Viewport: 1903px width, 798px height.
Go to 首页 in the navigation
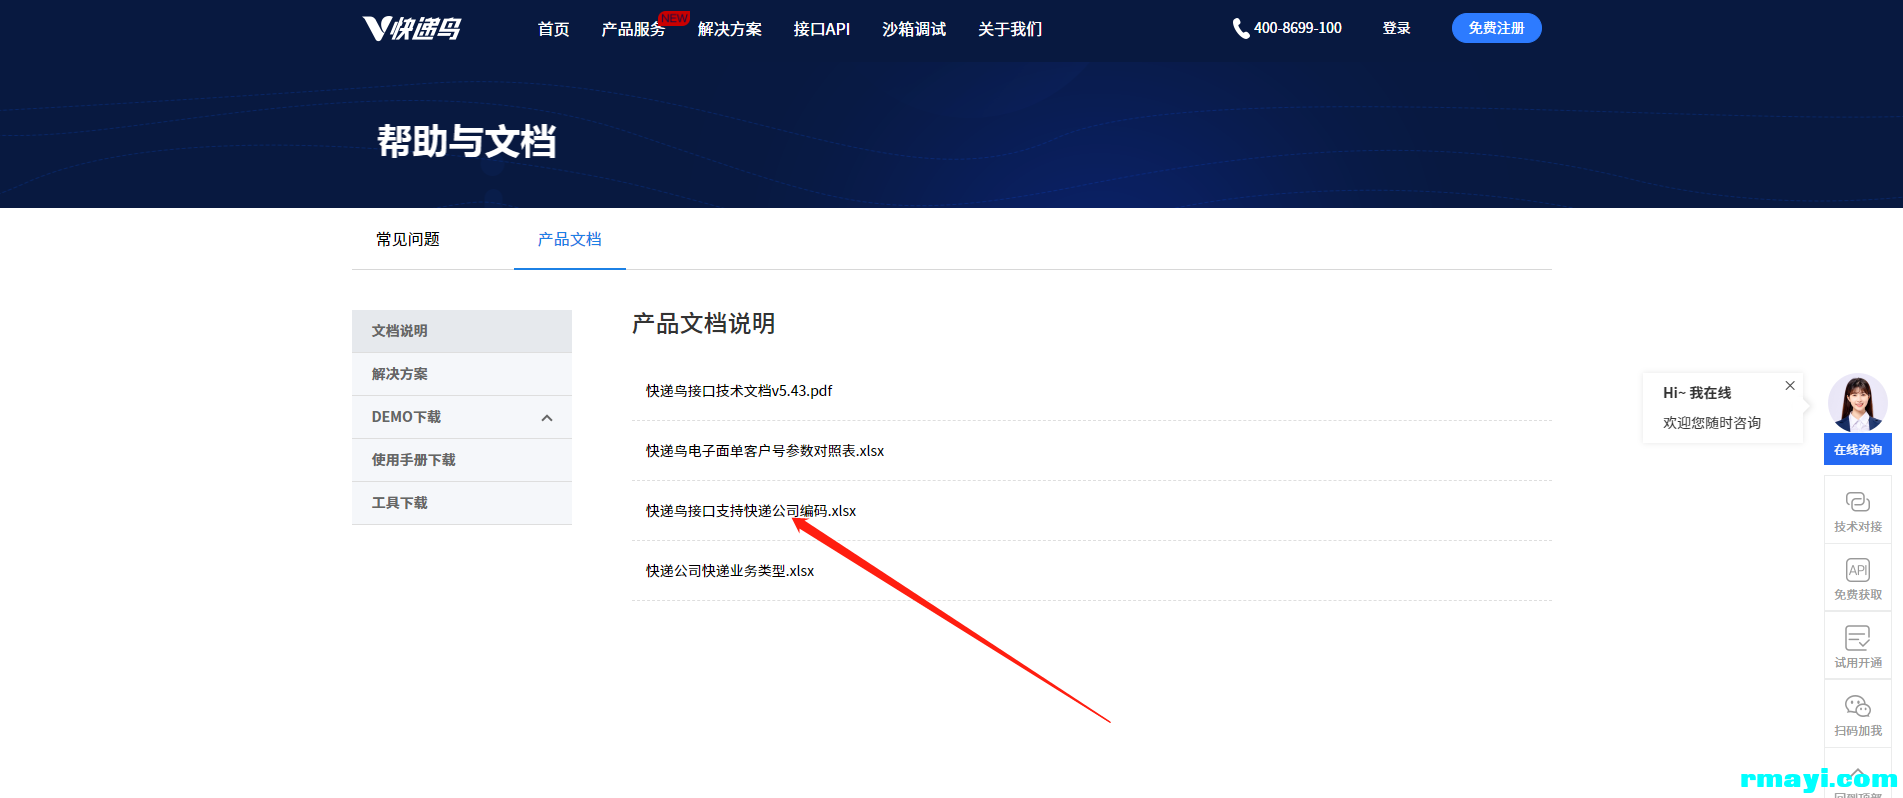point(553,29)
